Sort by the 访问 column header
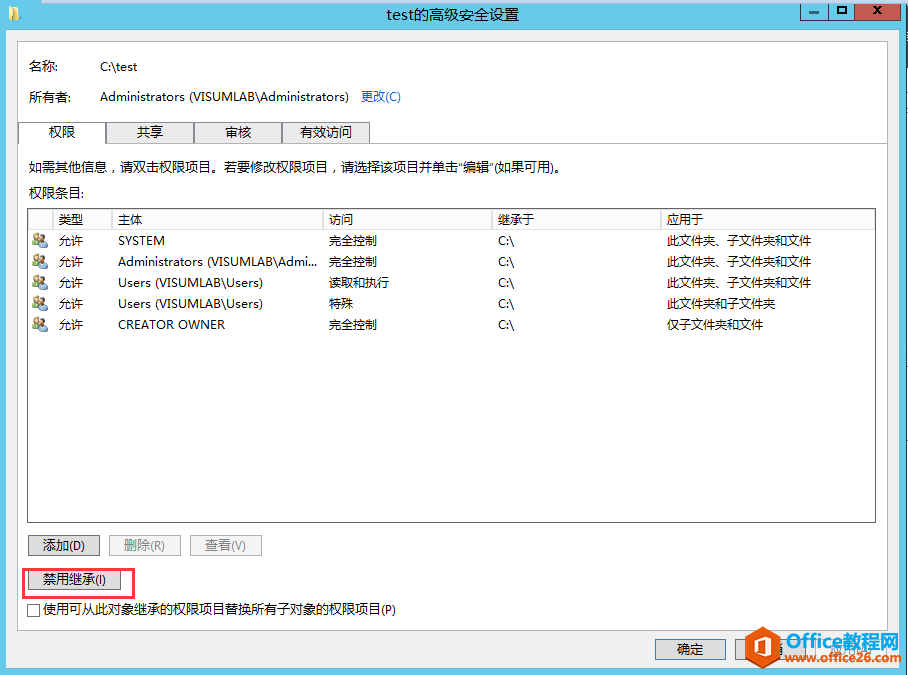The width and height of the screenshot is (908, 675). tap(407, 219)
